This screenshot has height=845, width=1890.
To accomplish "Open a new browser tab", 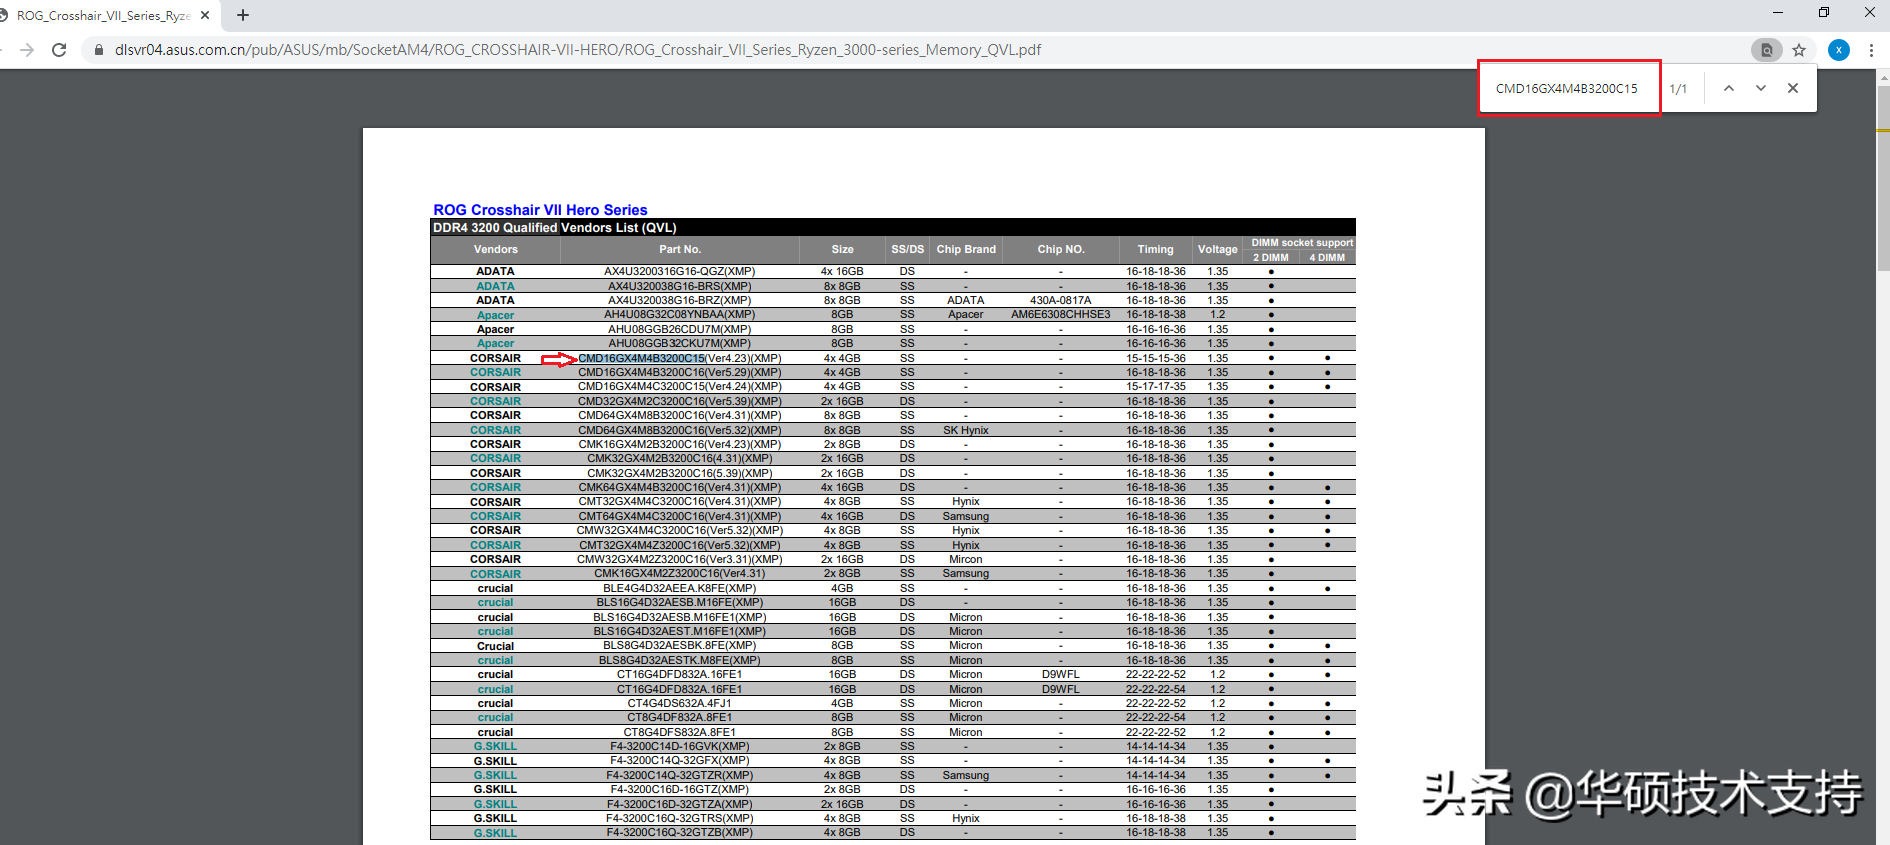I will (243, 15).
